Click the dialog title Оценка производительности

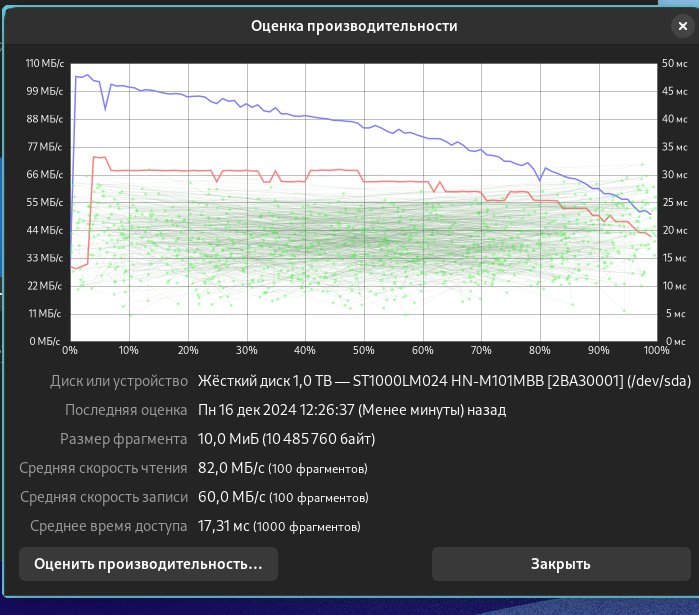click(354, 26)
